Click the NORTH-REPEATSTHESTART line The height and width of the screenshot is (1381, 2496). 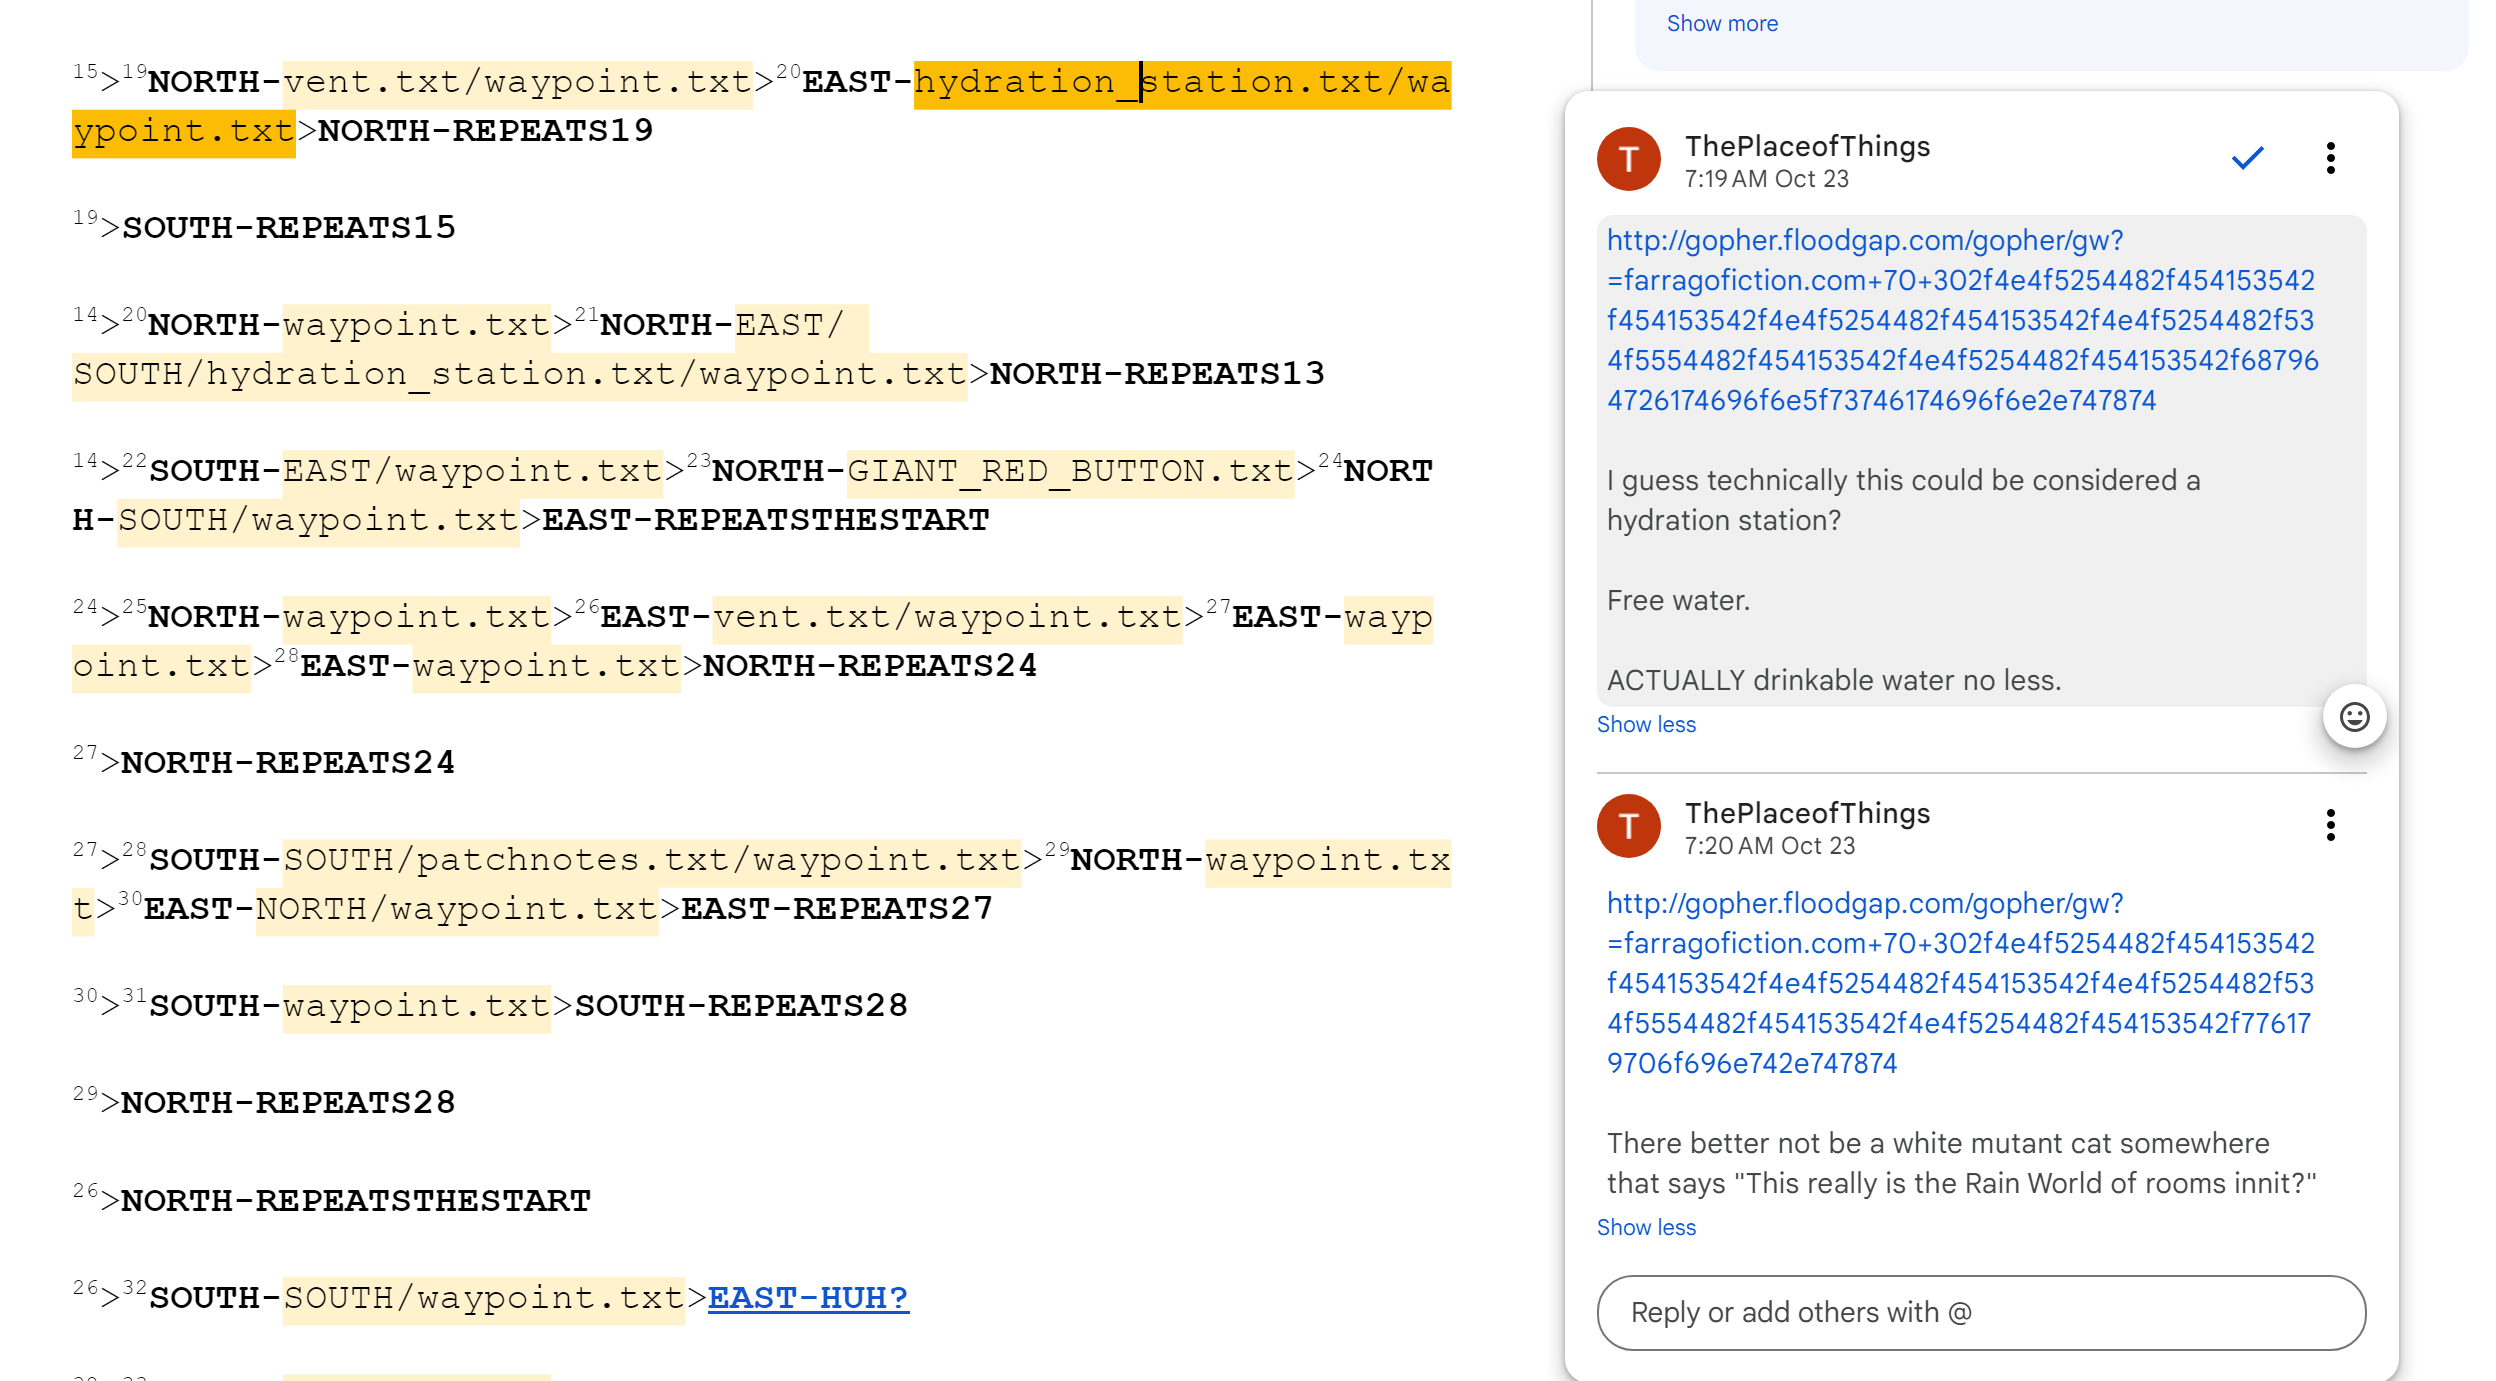pos(355,1200)
